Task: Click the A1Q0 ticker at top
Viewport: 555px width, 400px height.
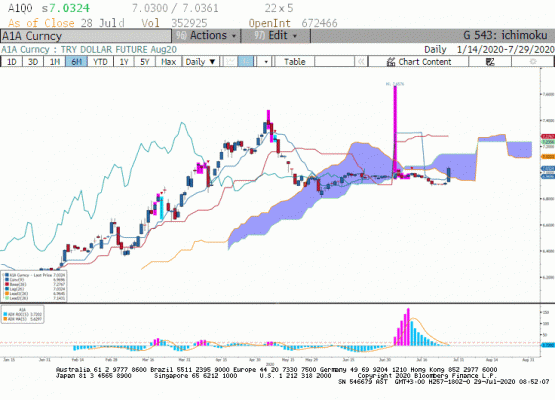Action: click(20, 8)
